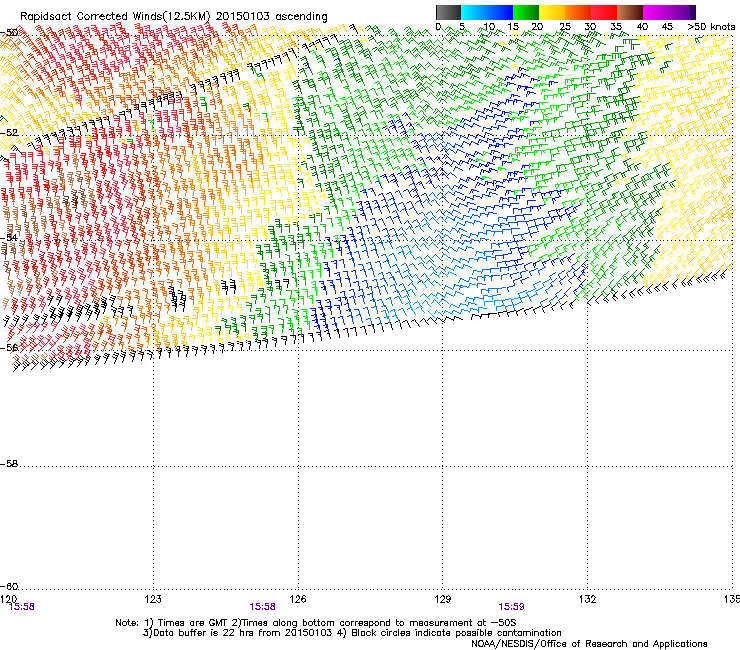Click the 'Rapidscat Corrected Winds(12.5KM)' title text
This screenshot has width=740, height=650.
point(115,17)
